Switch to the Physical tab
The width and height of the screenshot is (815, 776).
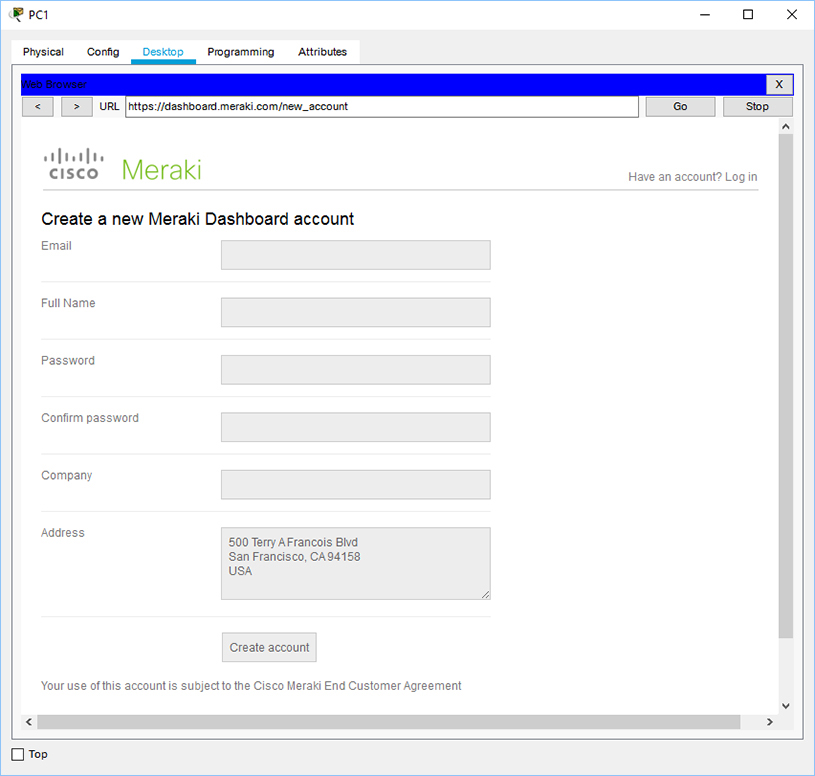tap(43, 52)
